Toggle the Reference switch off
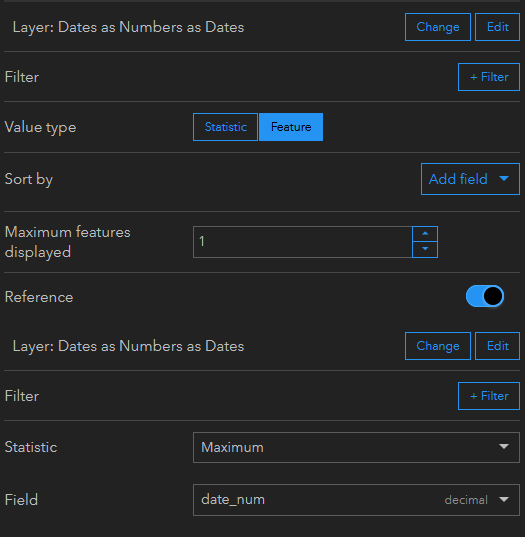 (485, 296)
